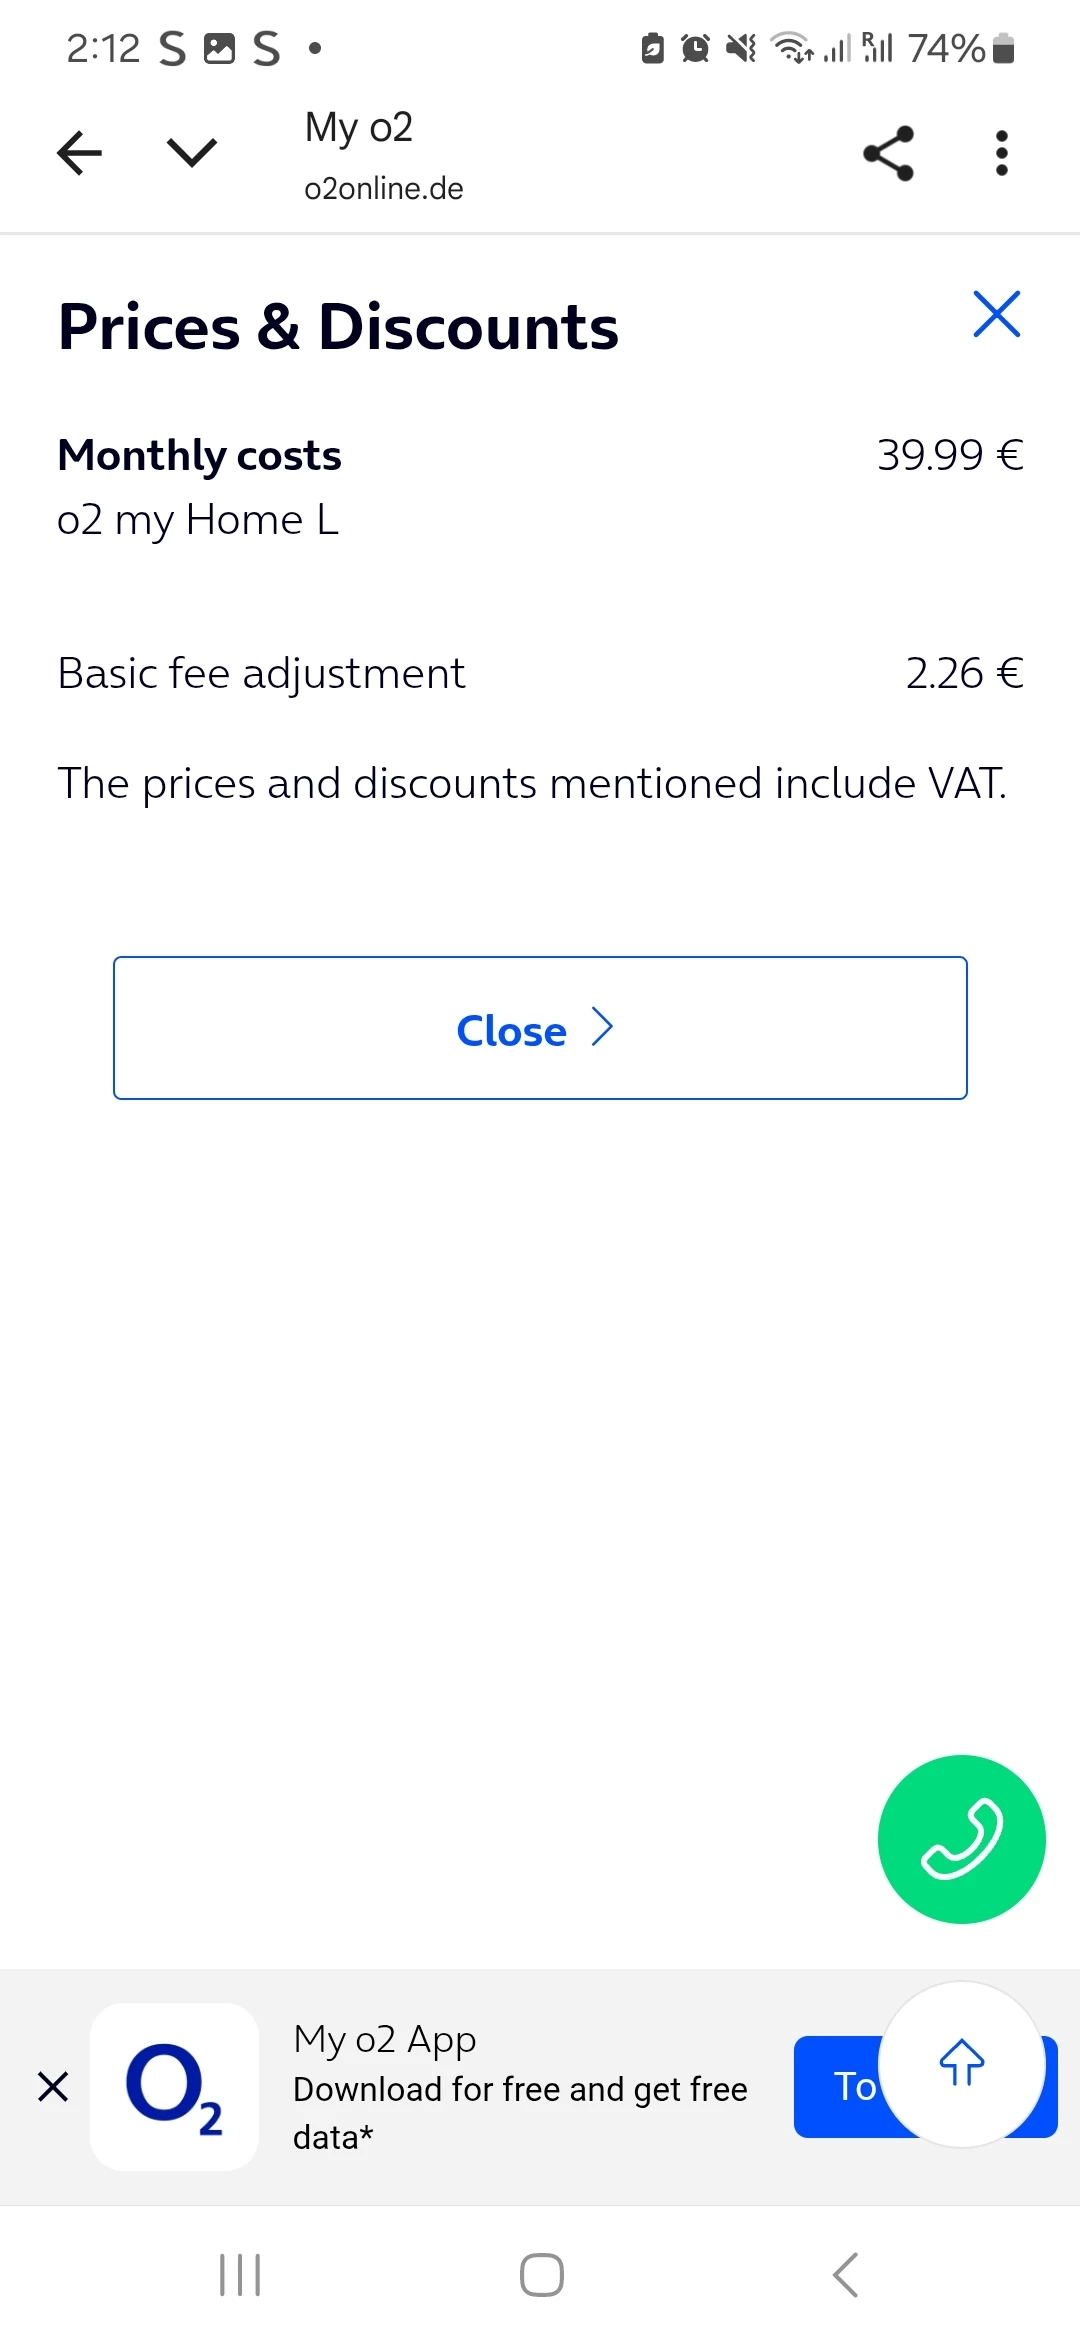Tap the Monthly costs heading
Screen dimensions: 1080x2340
pos(199,456)
